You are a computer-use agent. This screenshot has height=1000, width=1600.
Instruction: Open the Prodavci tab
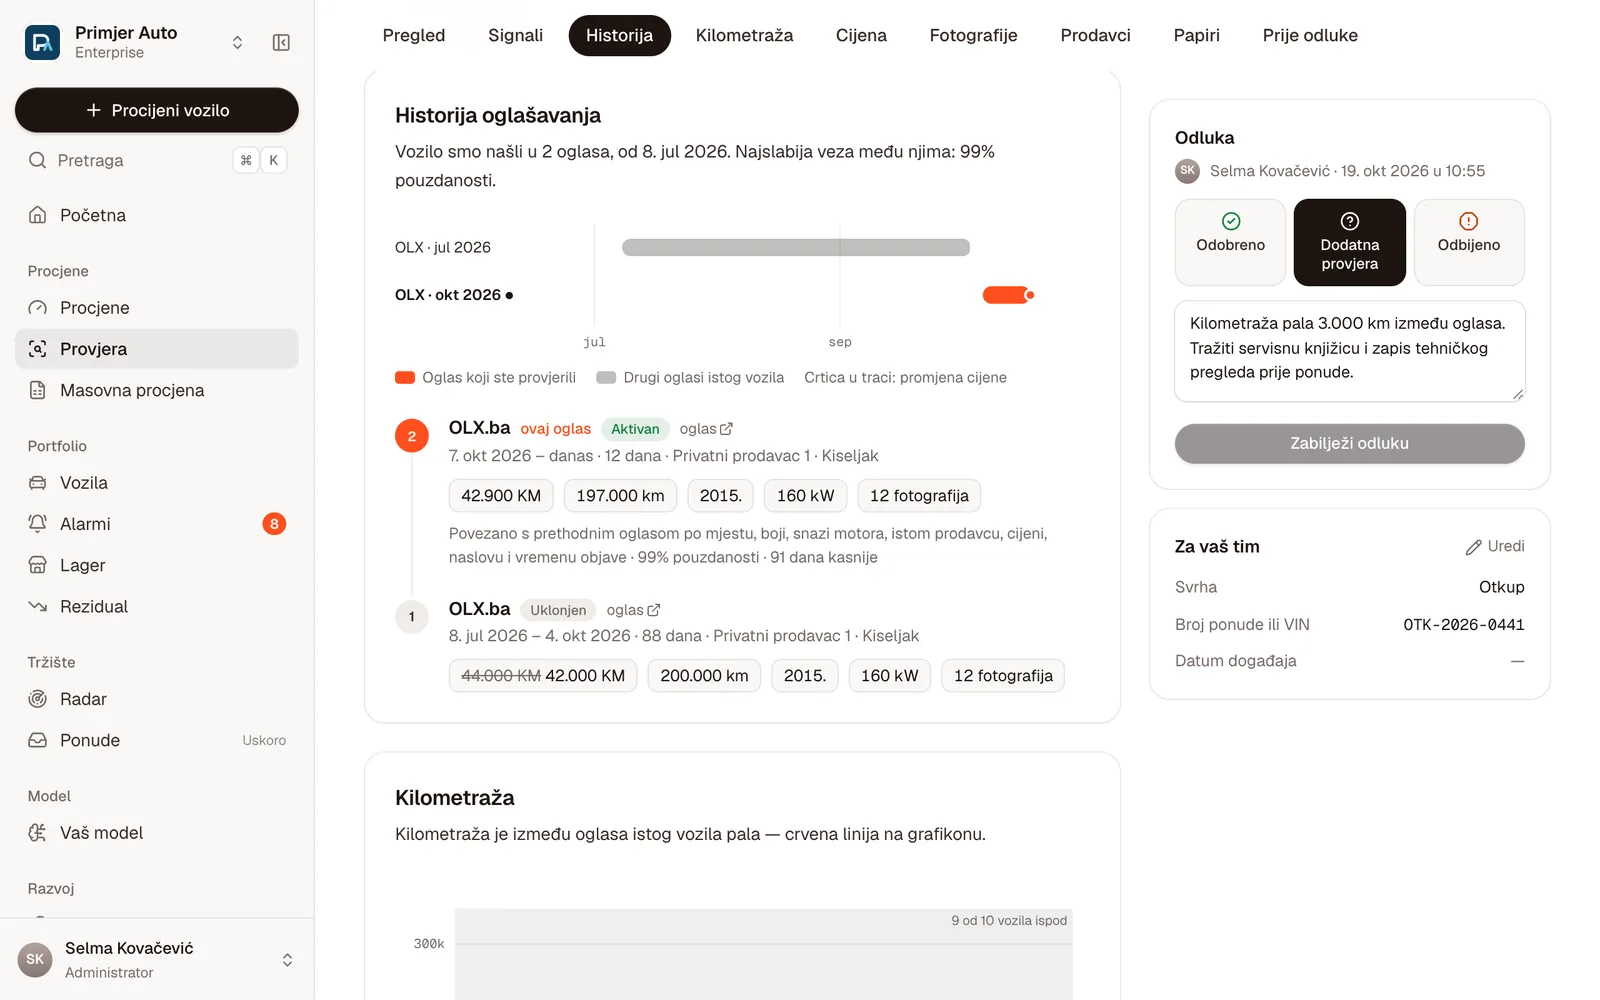[1095, 35]
